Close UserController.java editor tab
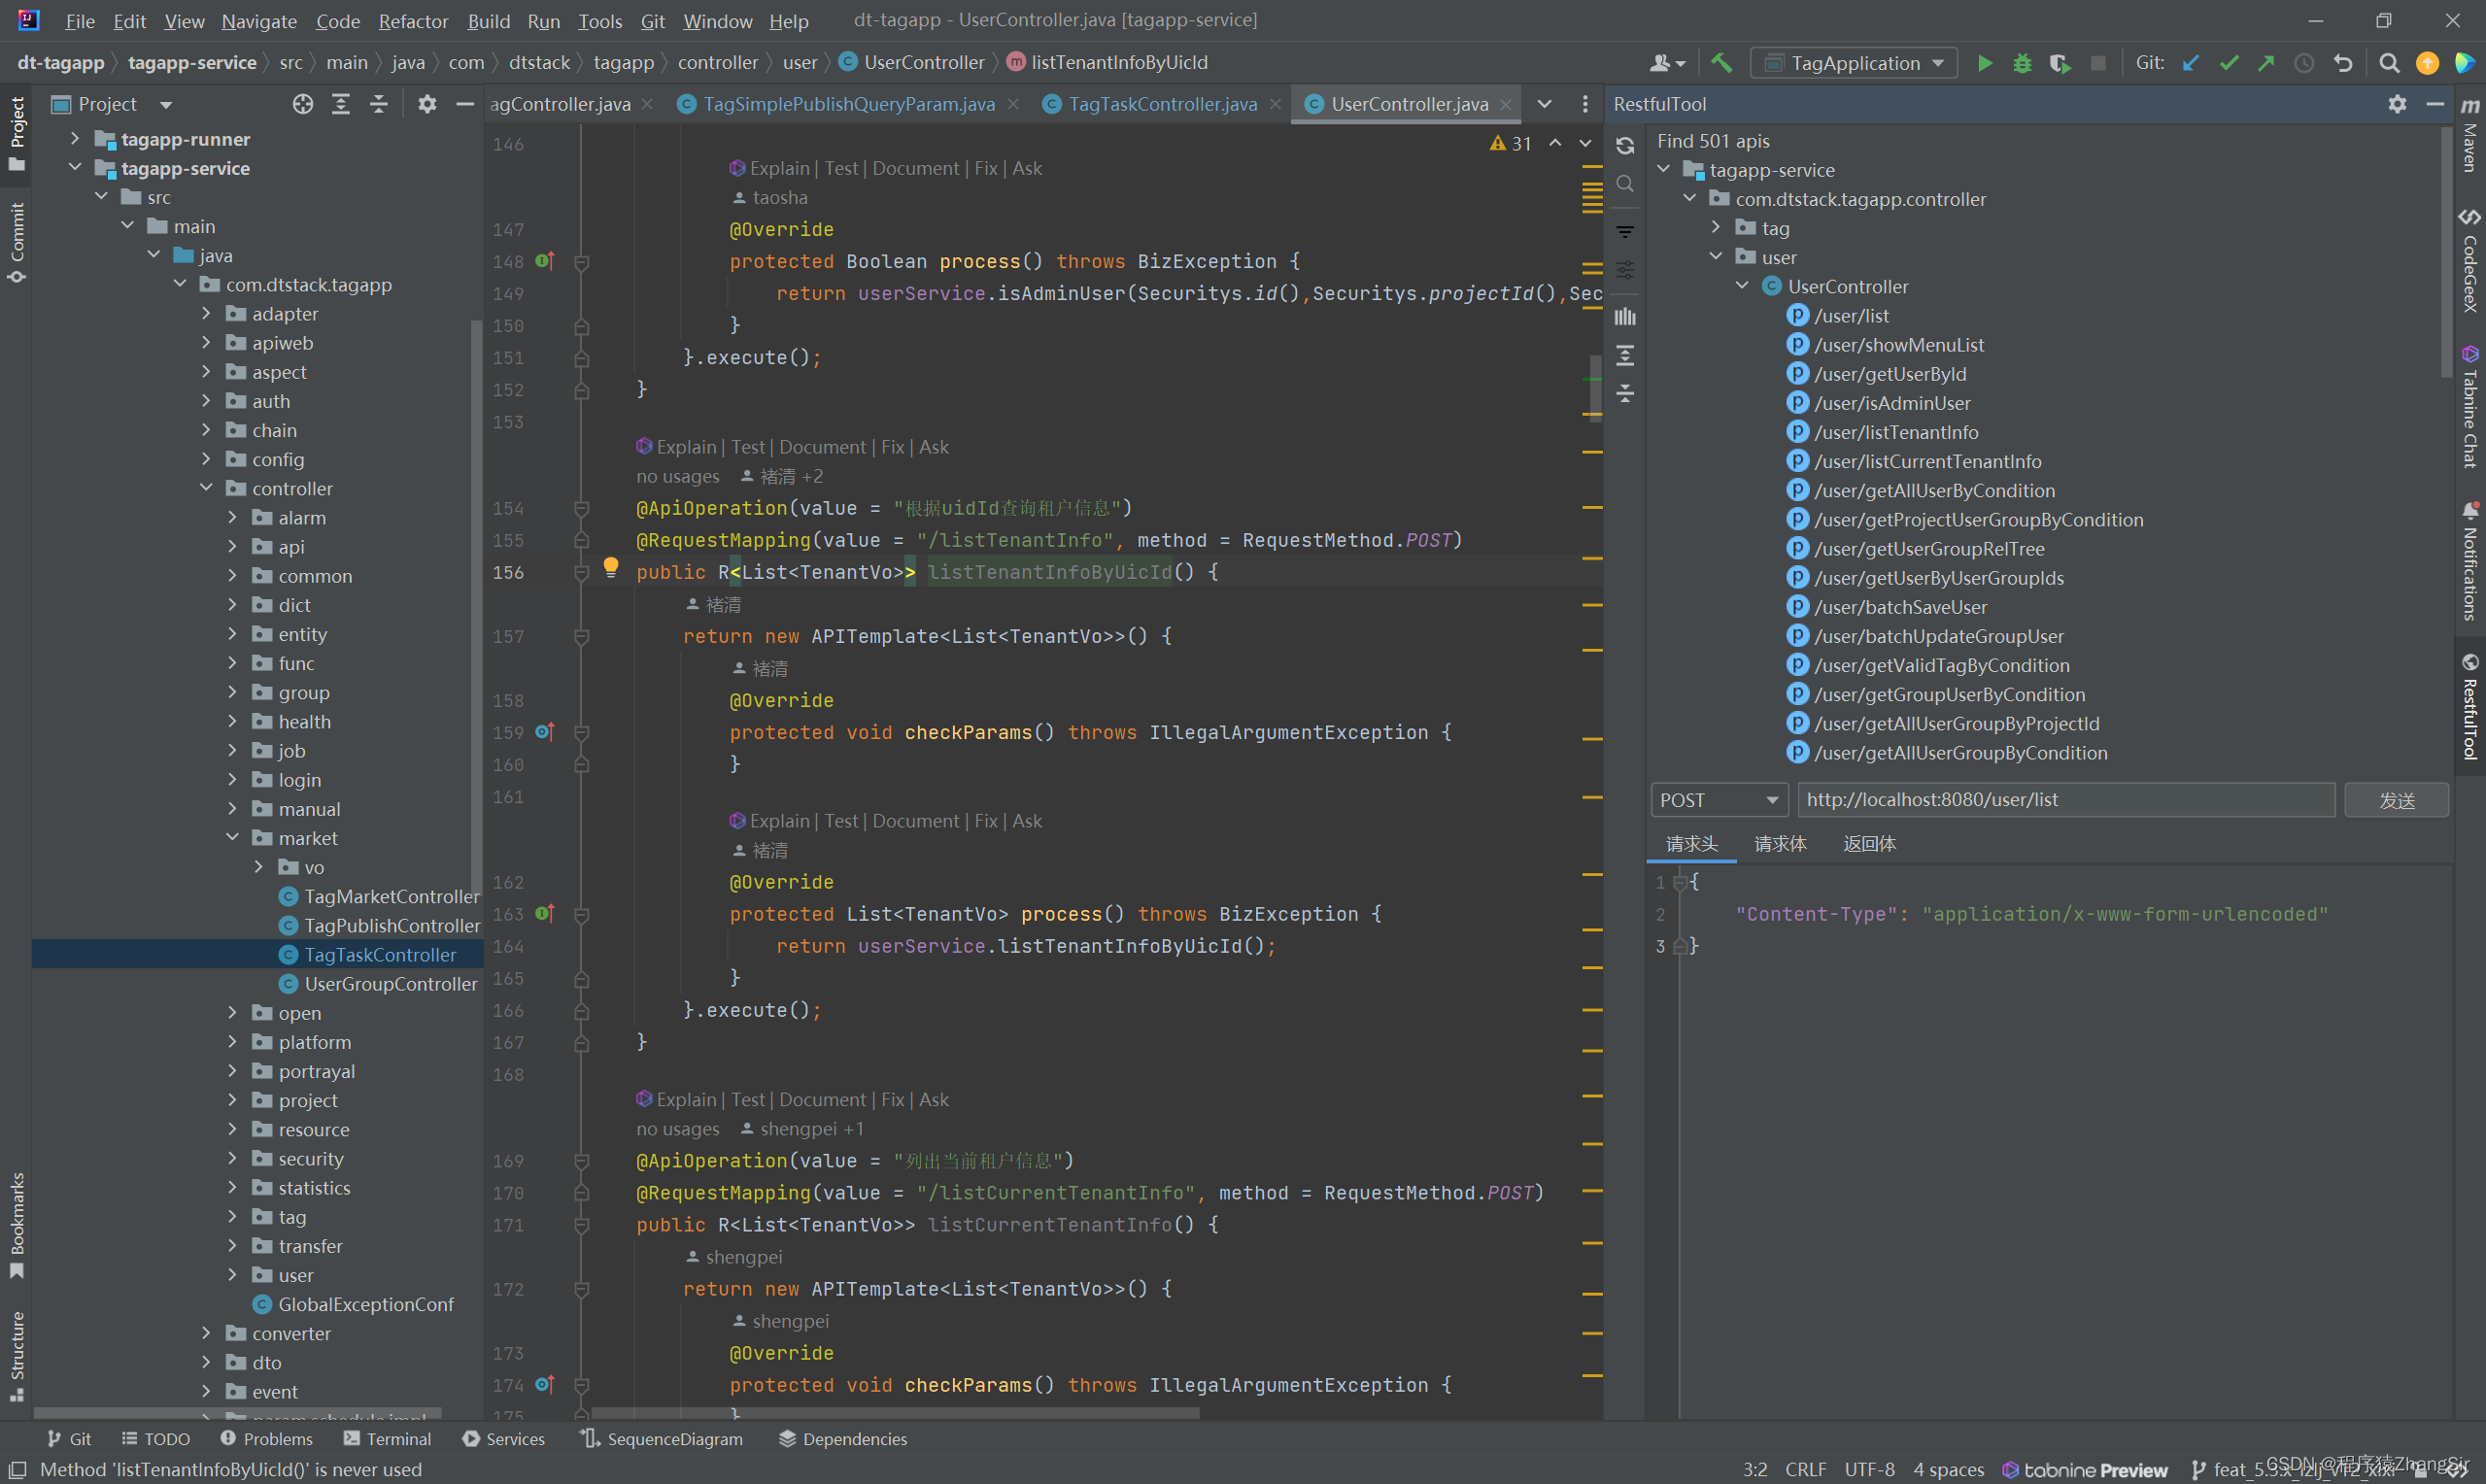 pos(1506,104)
